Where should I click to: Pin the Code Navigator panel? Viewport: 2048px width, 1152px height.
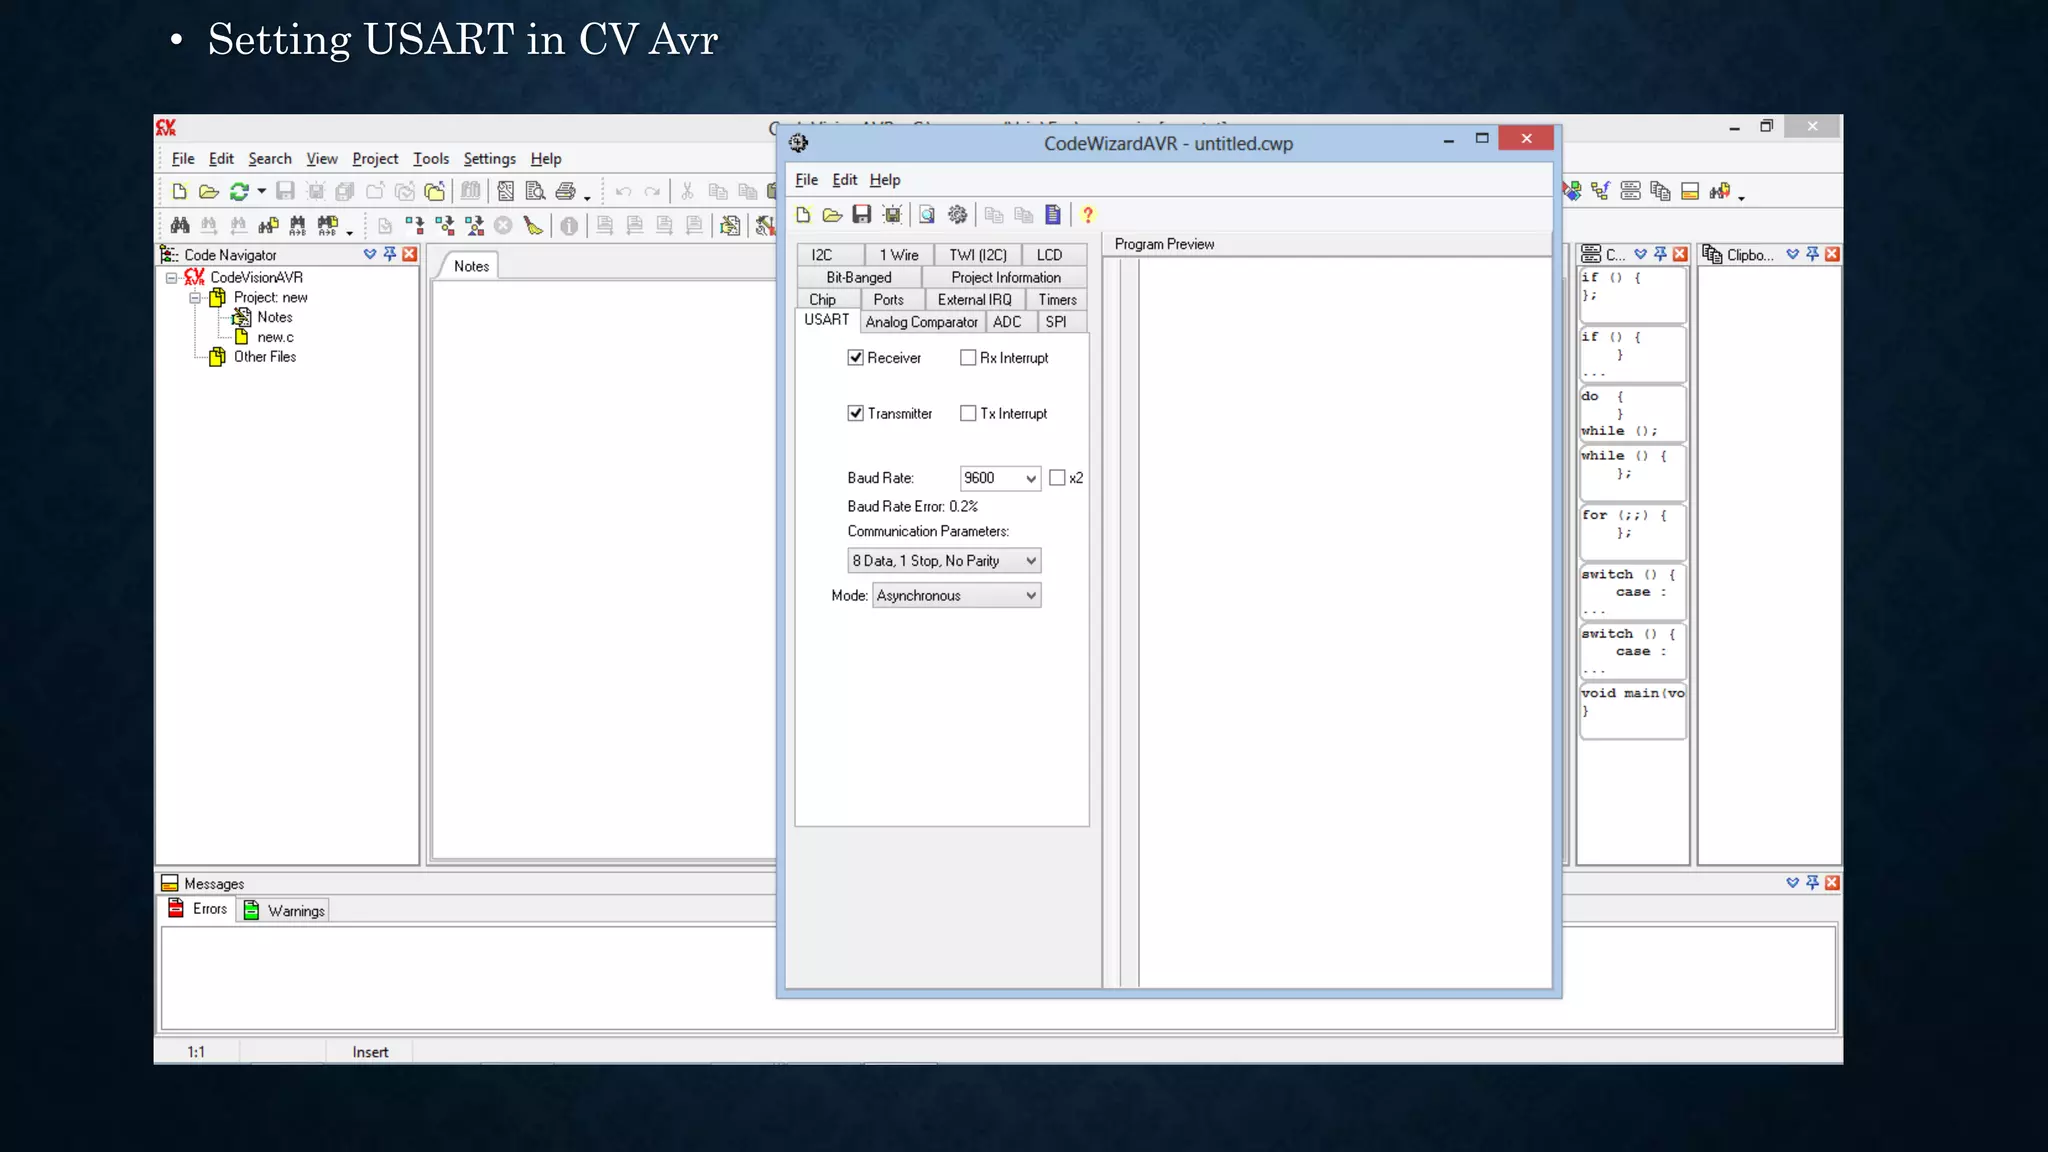click(390, 254)
